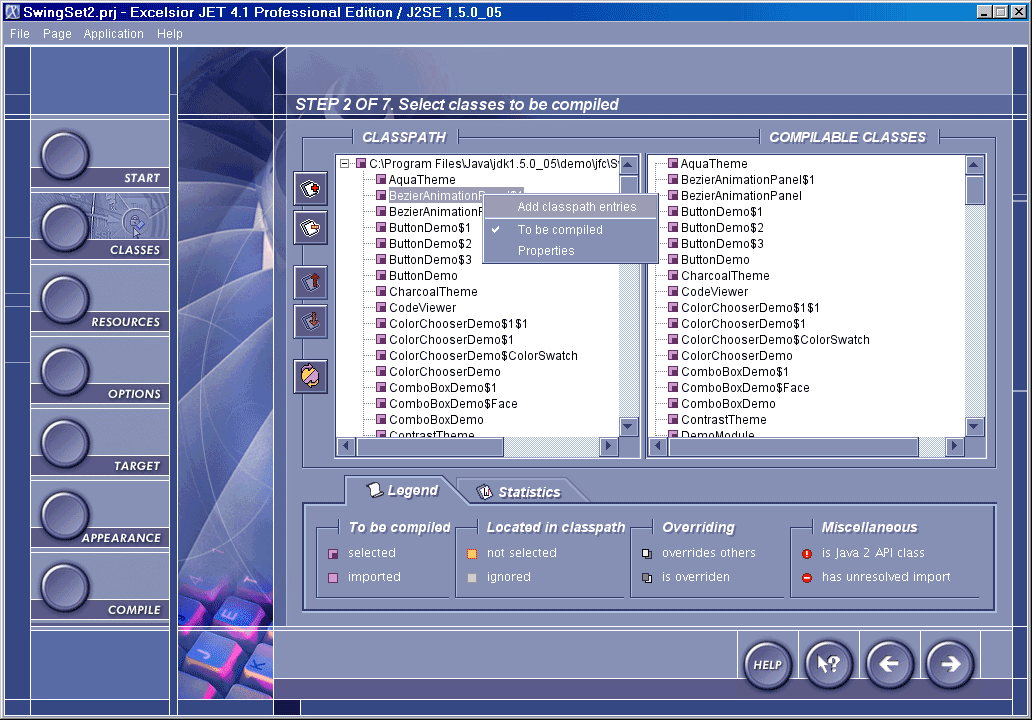This screenshot has width=1032, height=720.
Task: Click the left arrow of the CLASSPATH horizontal scrollbar
Action: coord(346,446)
